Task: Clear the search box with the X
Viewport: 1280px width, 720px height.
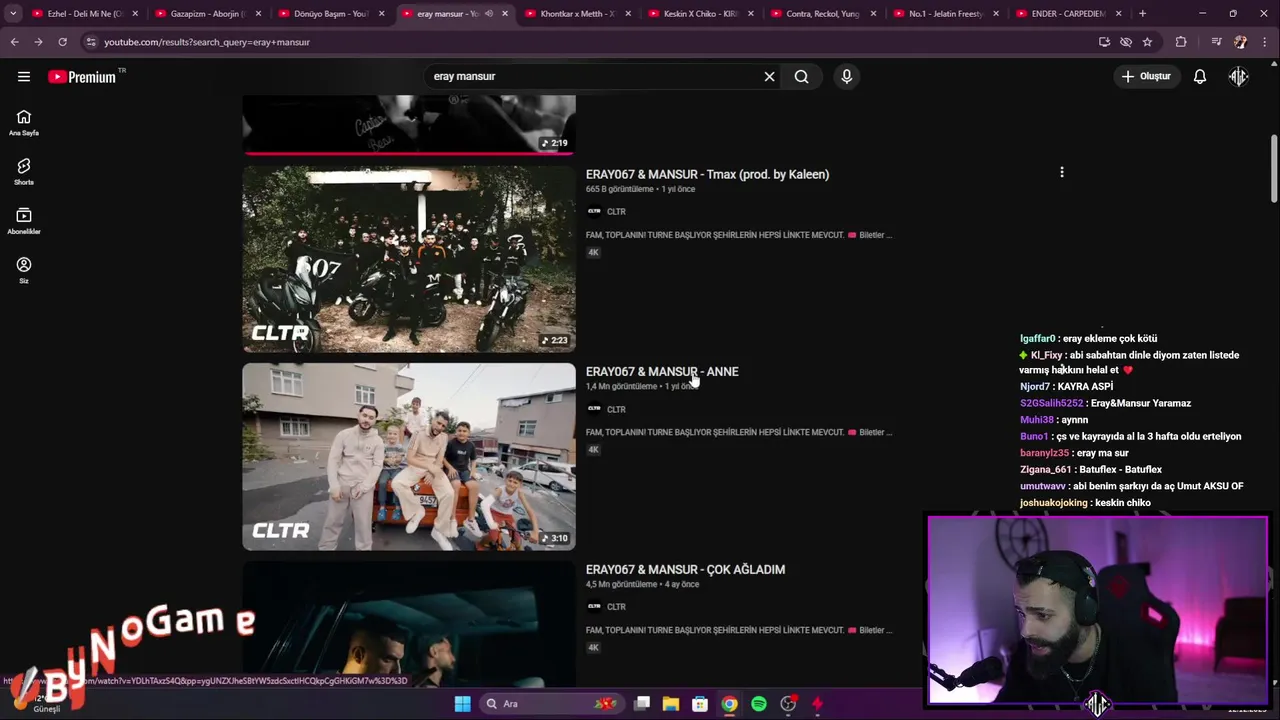Action: (x=769, y=76)
